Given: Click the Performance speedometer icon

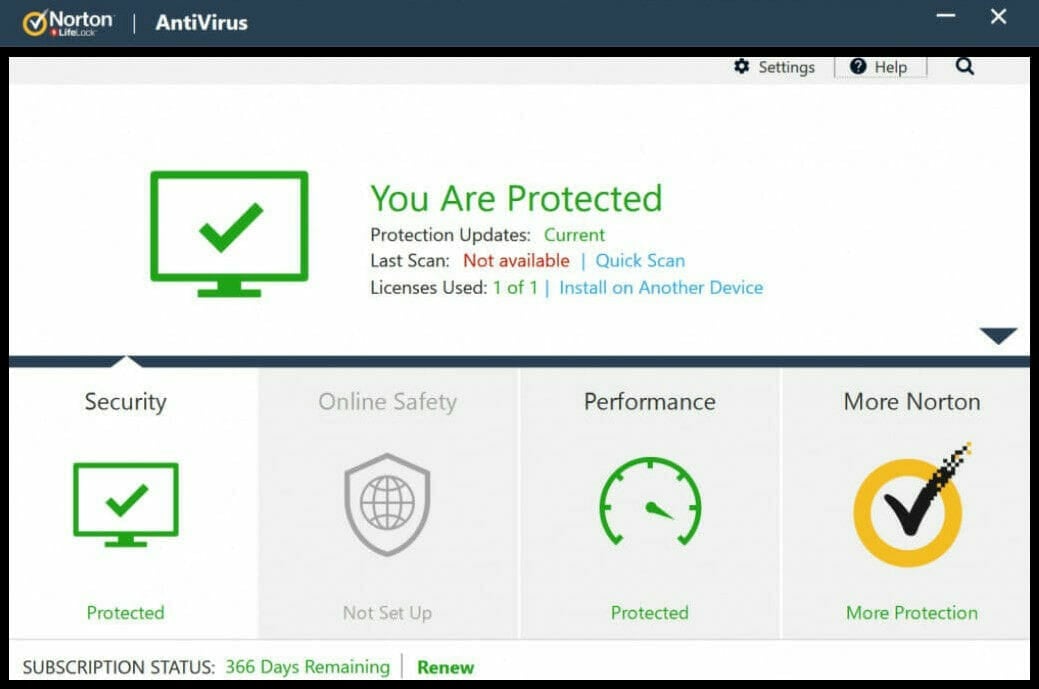Looking at the screenshot, I should click(x=650, y=502).
